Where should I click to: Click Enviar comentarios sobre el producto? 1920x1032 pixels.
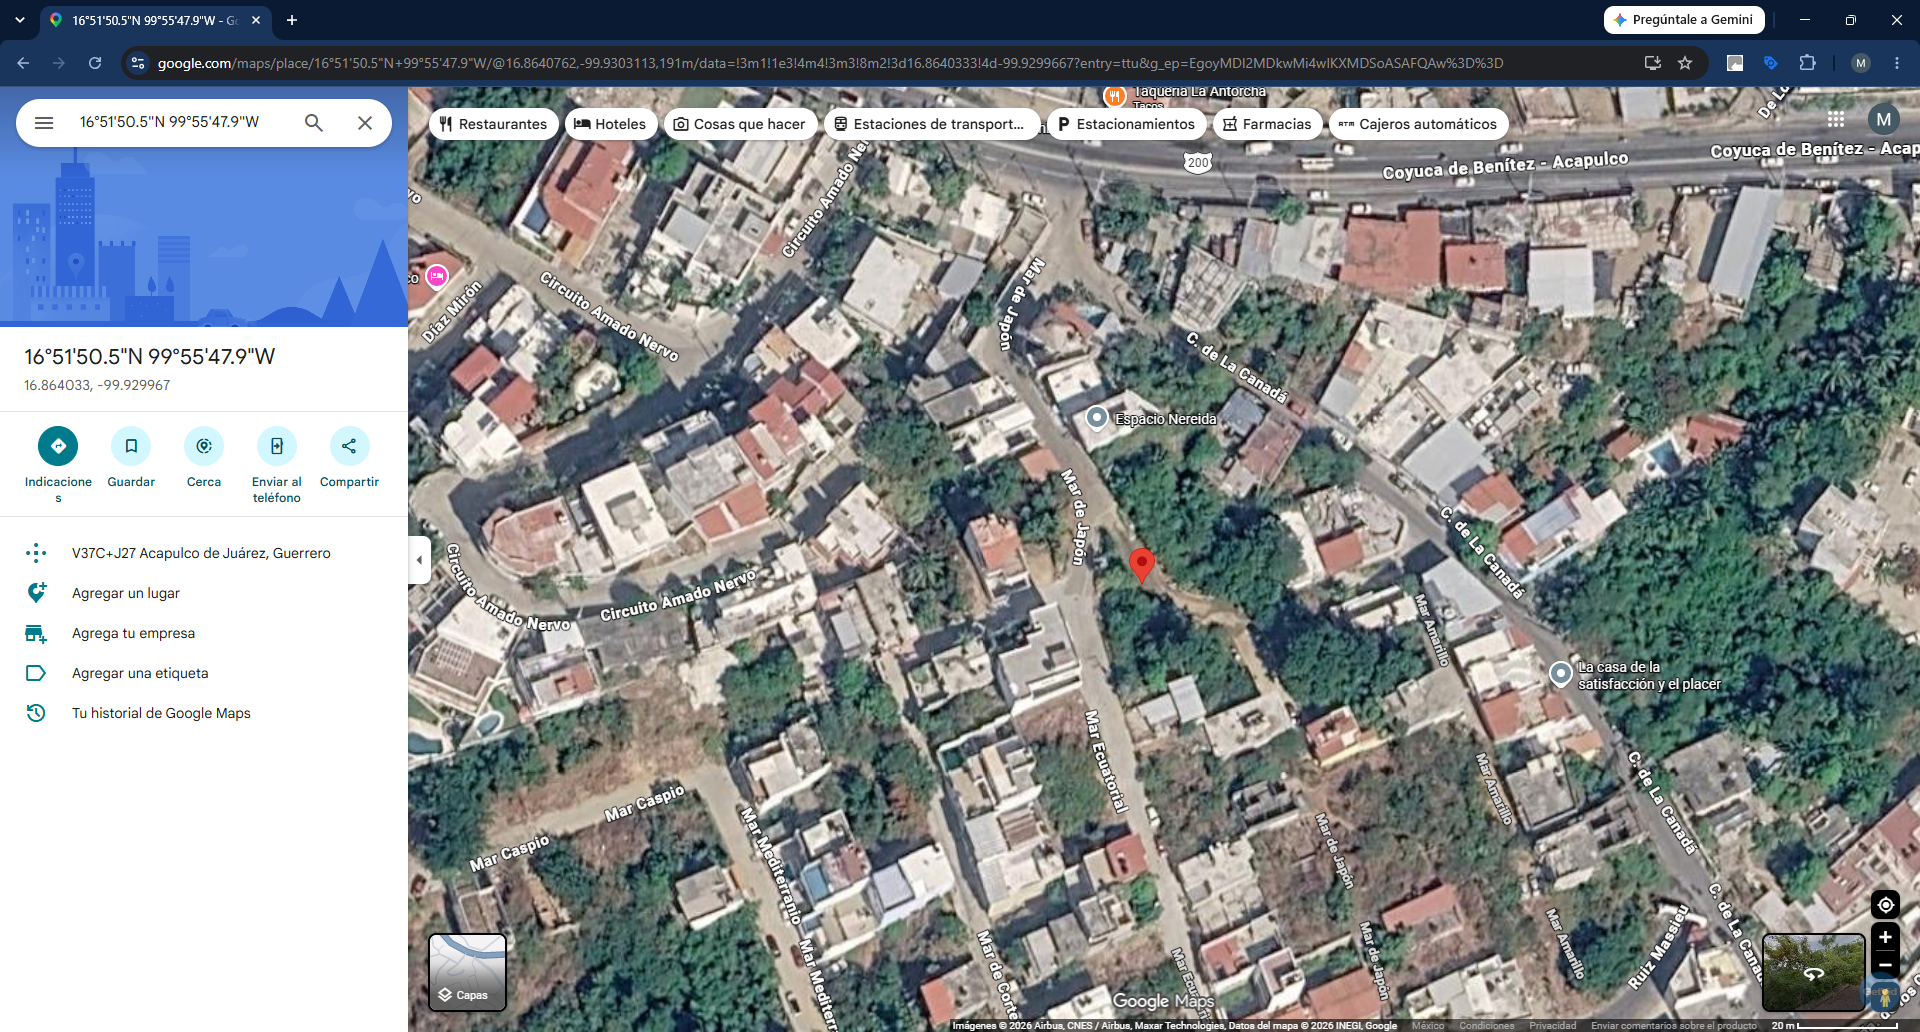point(1673,1025)
